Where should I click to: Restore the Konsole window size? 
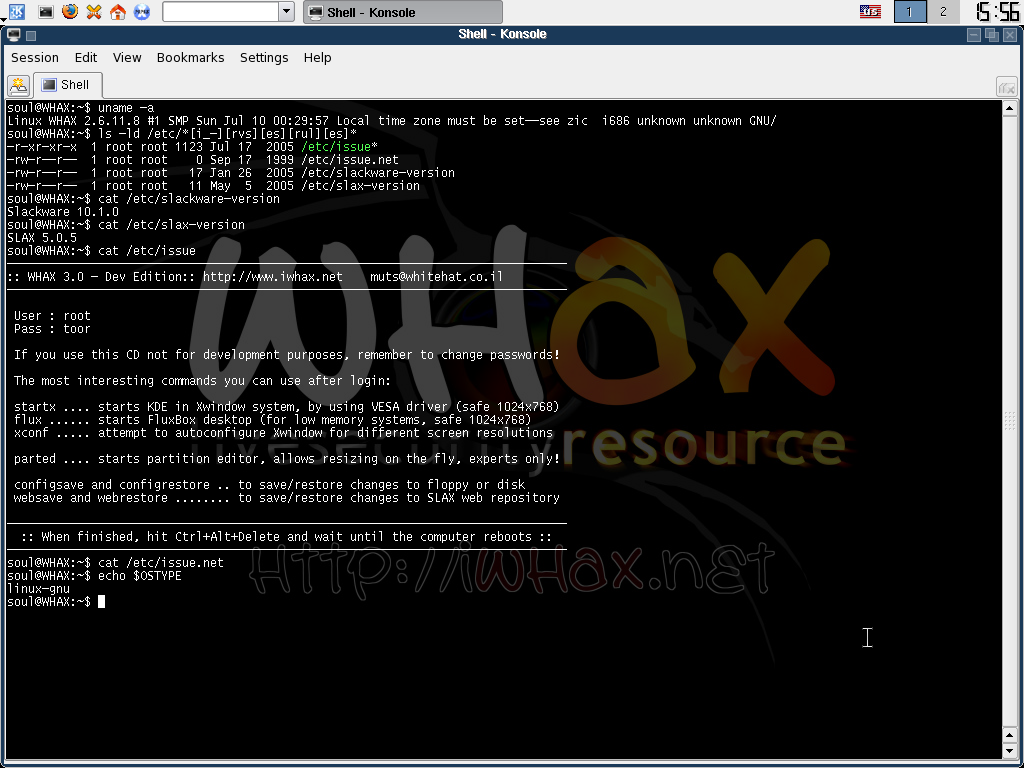(991, 35)
